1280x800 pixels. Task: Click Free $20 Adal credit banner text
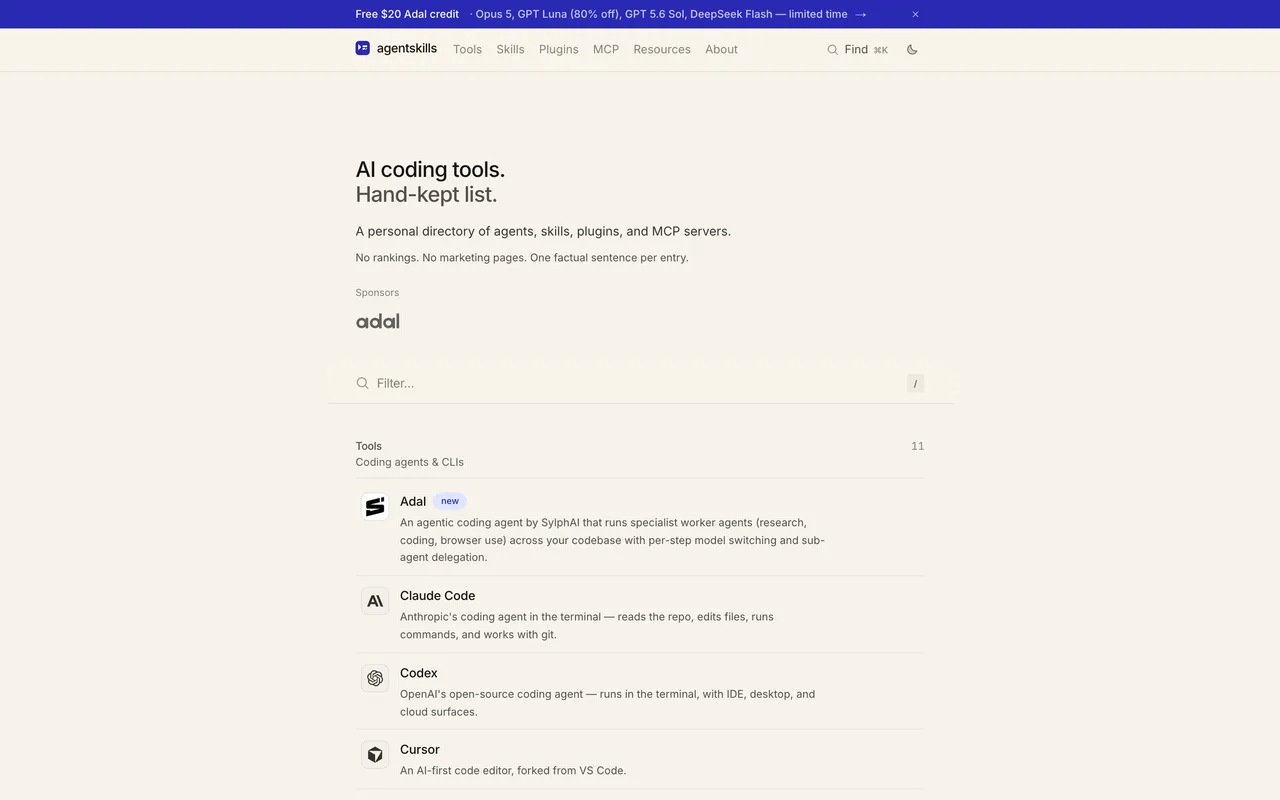pyautogui.click(x=407, y=14)
